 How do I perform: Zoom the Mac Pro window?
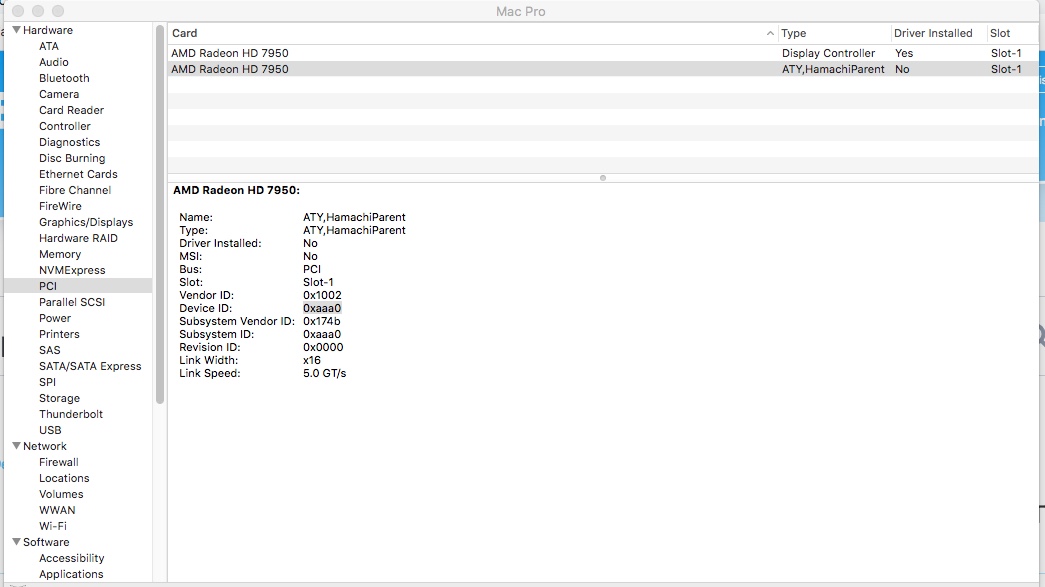pos(58,11)
